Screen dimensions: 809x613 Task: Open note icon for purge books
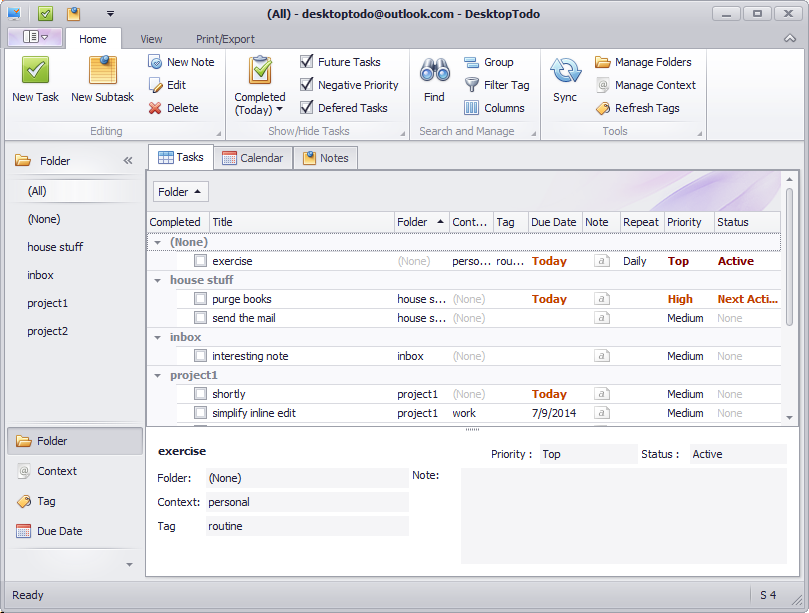point(601,299)
